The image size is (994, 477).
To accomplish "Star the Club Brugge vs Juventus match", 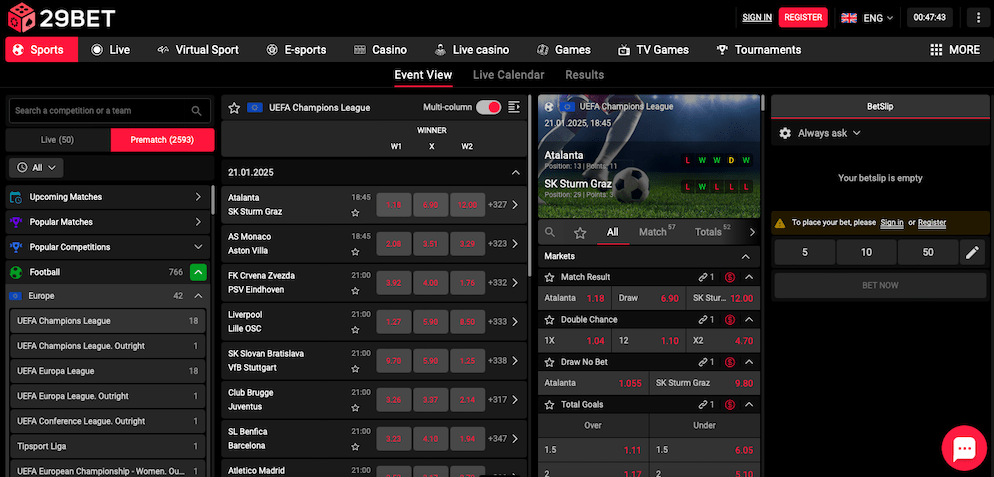I will [x=356, y=408].
